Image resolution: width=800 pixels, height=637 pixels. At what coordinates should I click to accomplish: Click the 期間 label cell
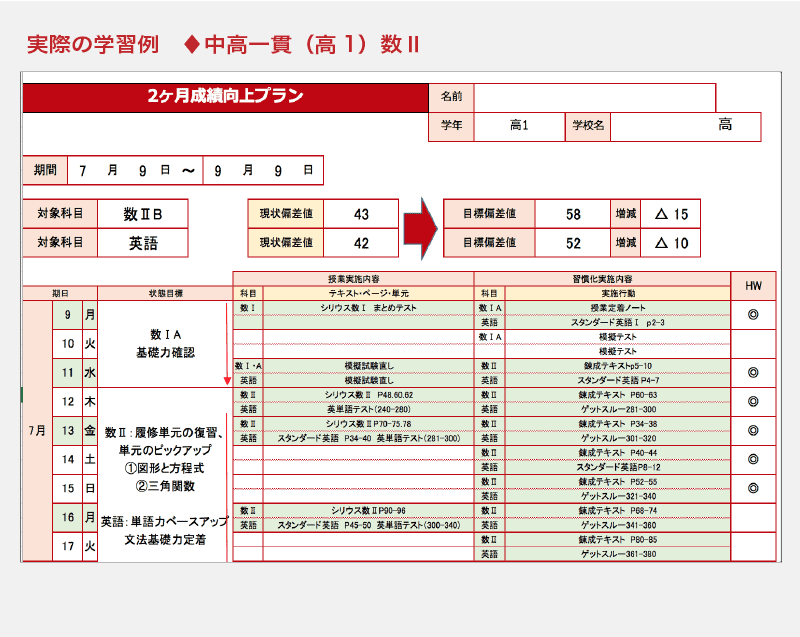tap(45, 170)
